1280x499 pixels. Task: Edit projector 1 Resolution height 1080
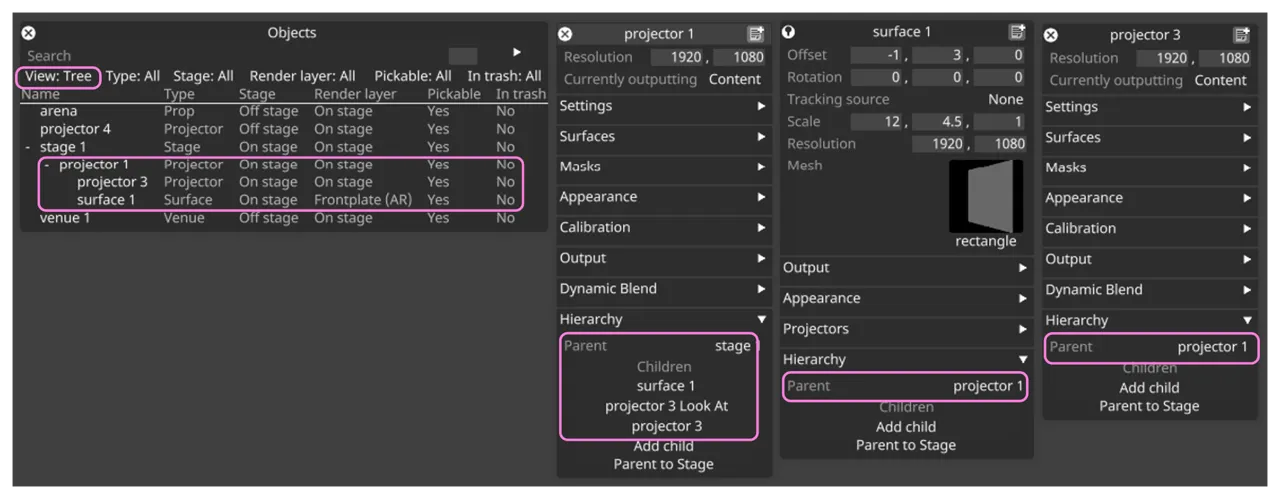[x=739, y=57]
